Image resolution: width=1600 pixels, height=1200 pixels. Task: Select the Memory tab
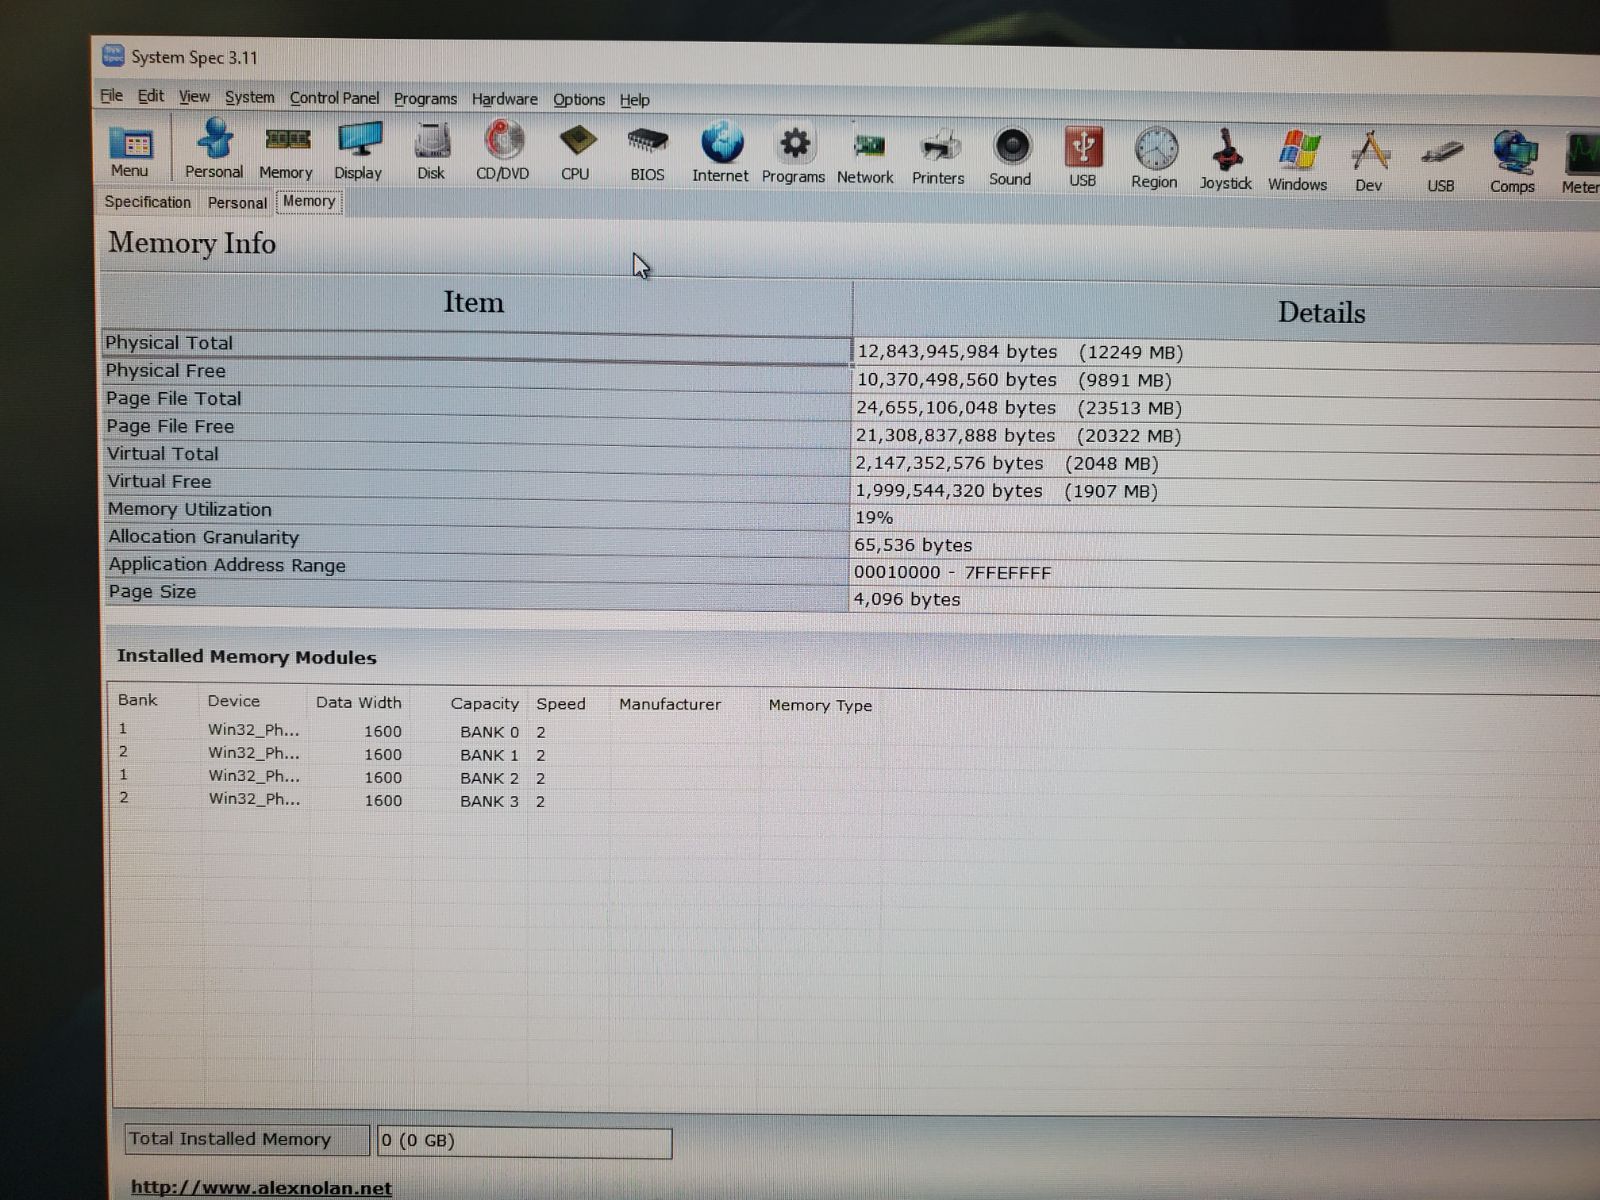(x=309, y=201)
